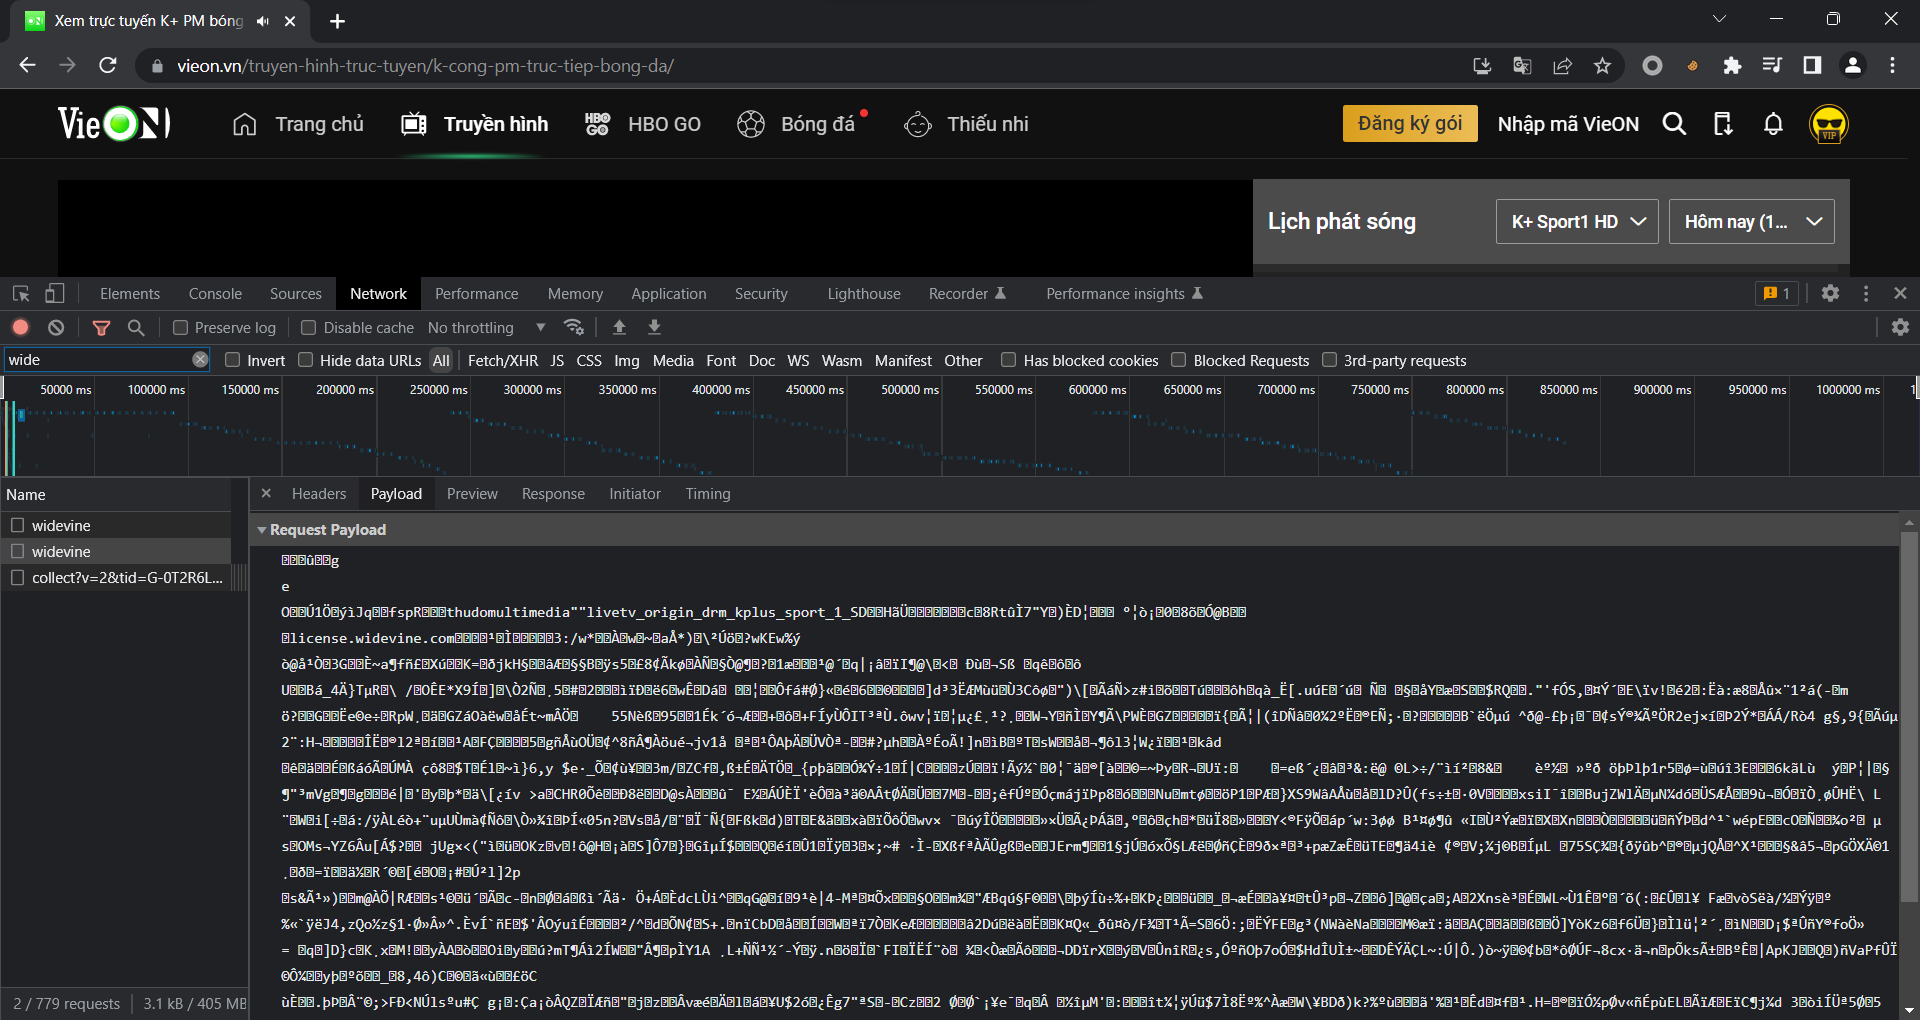1920x1020 pixels.
Task: Check 3rd-party requests checkbox
Action: pyautogui.click(x=1330, y=360)
